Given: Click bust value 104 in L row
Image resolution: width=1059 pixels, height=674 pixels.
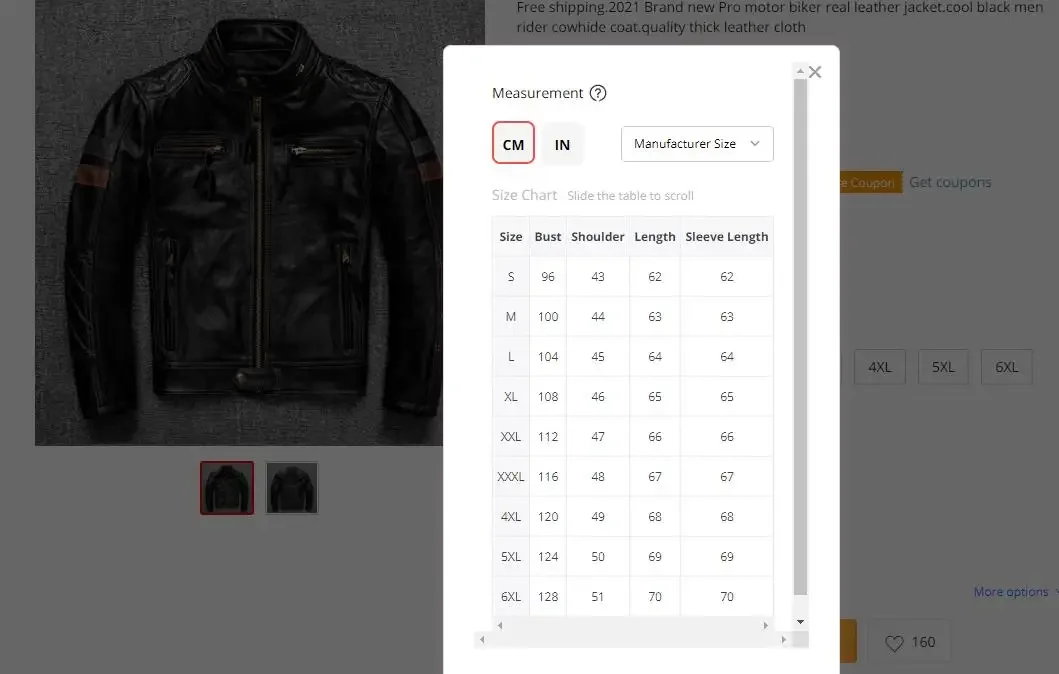Looking at the screenshot, I should tap(548, 357).
